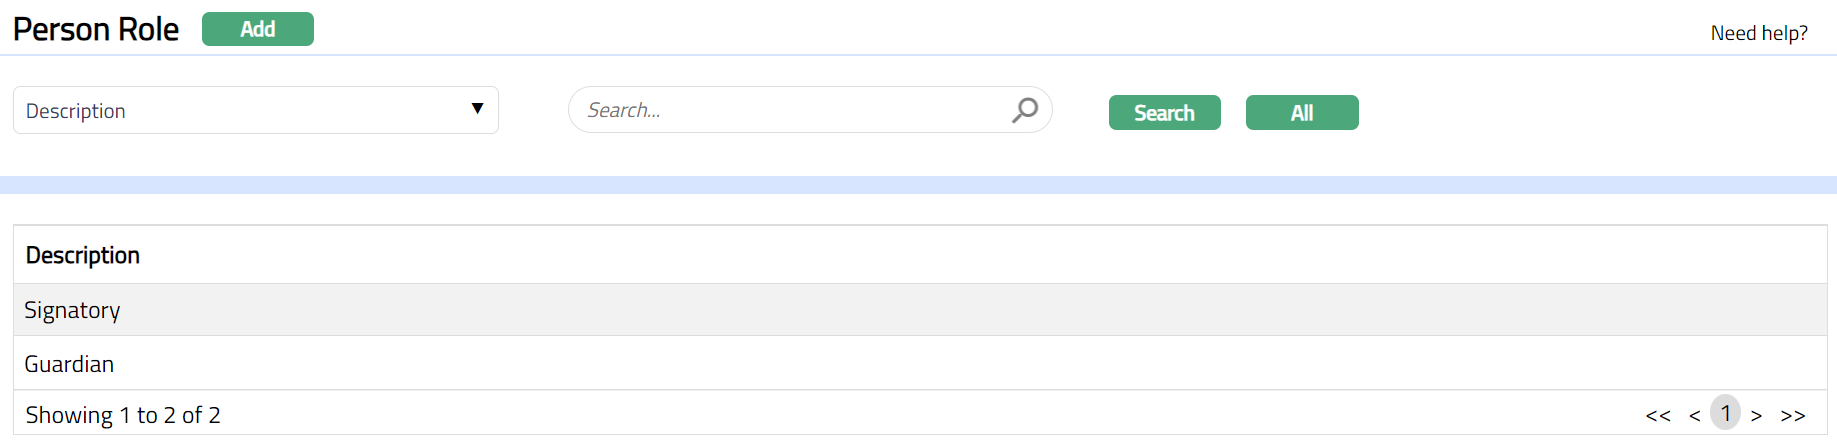Go to the first page of results
Screen dimensions: 1837x442
(1658, 415)
